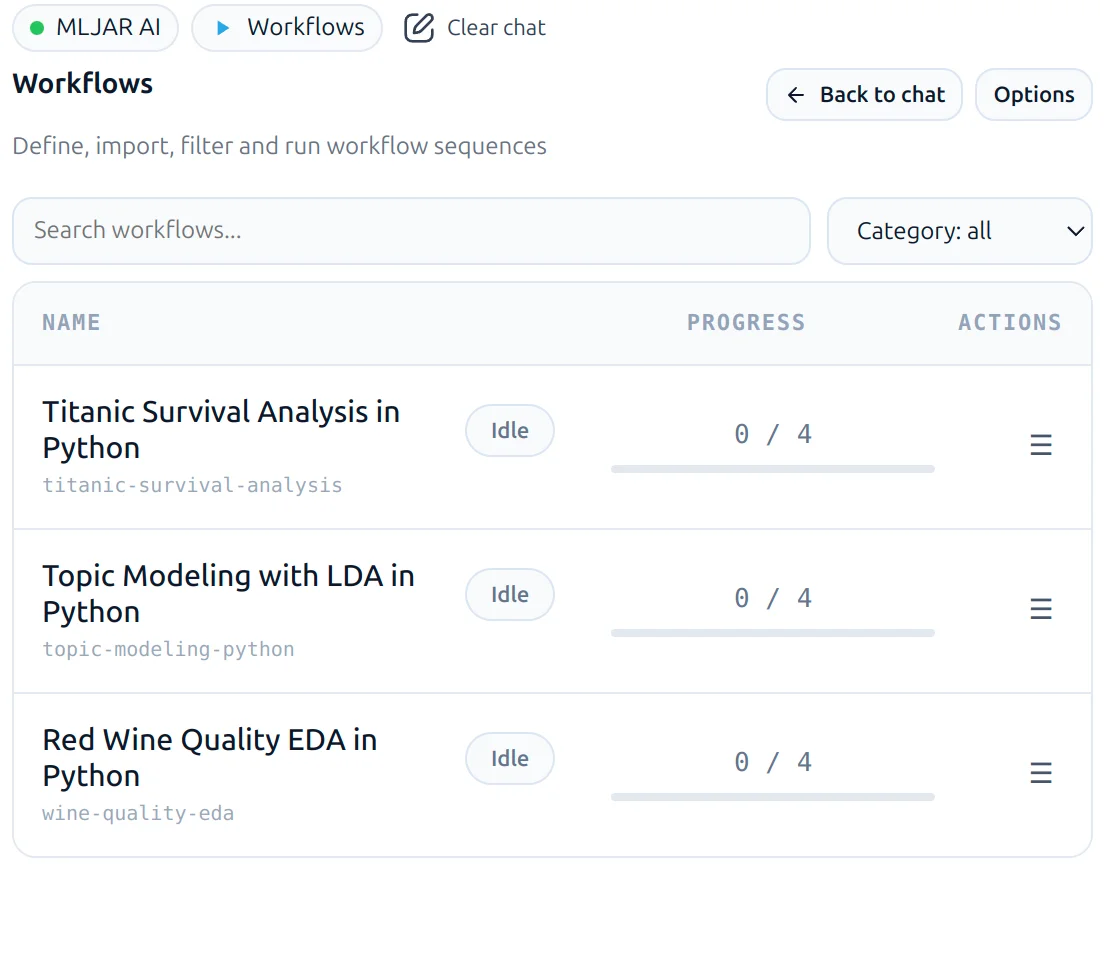The width and height of the screenshot is (1106, 963).
Task: Open the Category: all dropdown
Action: (x=959, y=231)
